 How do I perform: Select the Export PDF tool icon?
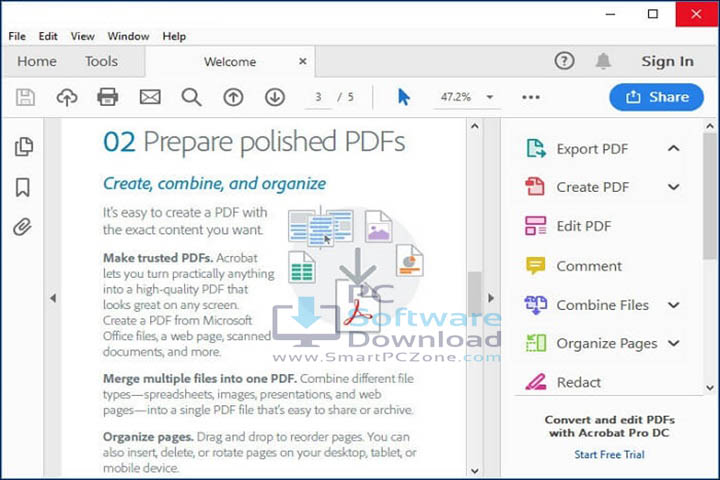535,148
